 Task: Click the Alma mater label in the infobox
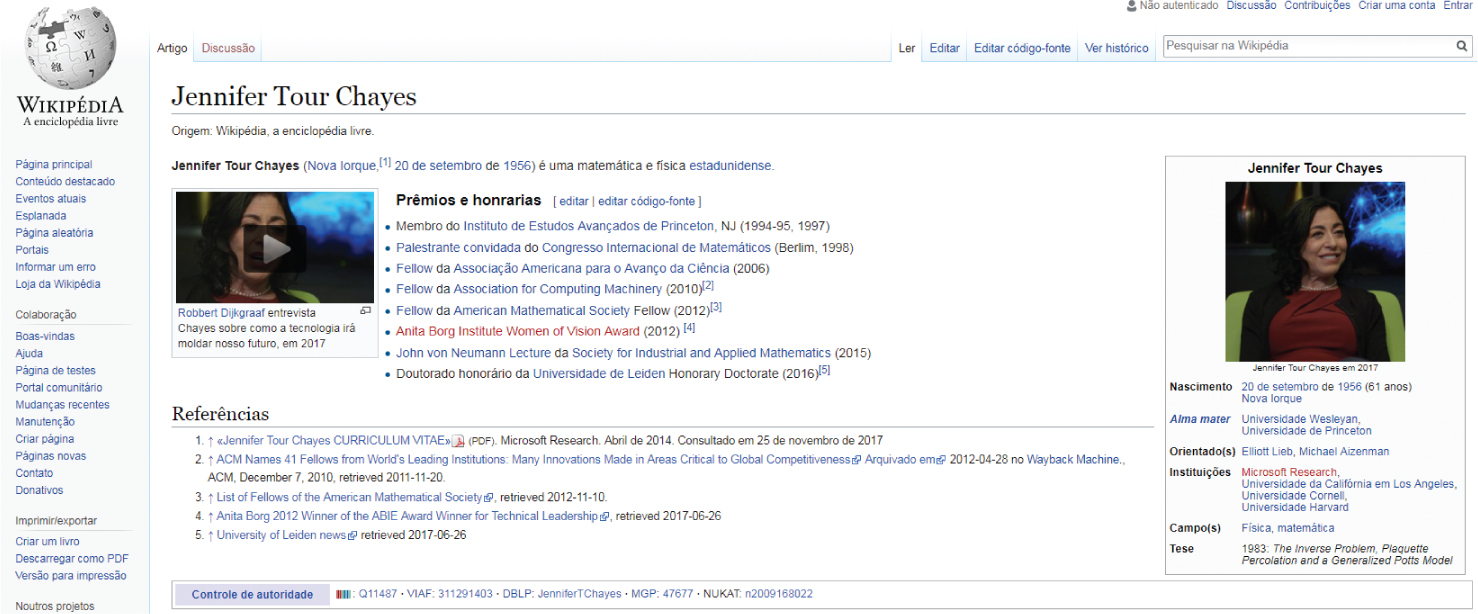click(x=1200, y=419)
